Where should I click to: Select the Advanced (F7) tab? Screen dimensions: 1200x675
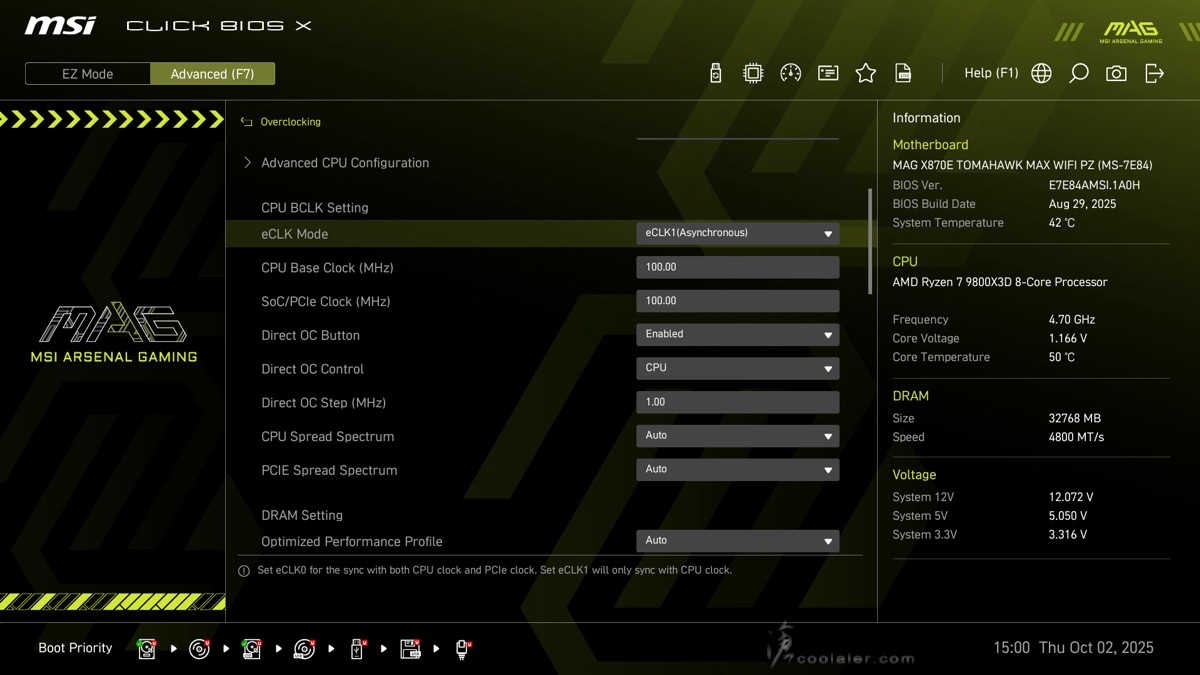(x=212, y=74)
